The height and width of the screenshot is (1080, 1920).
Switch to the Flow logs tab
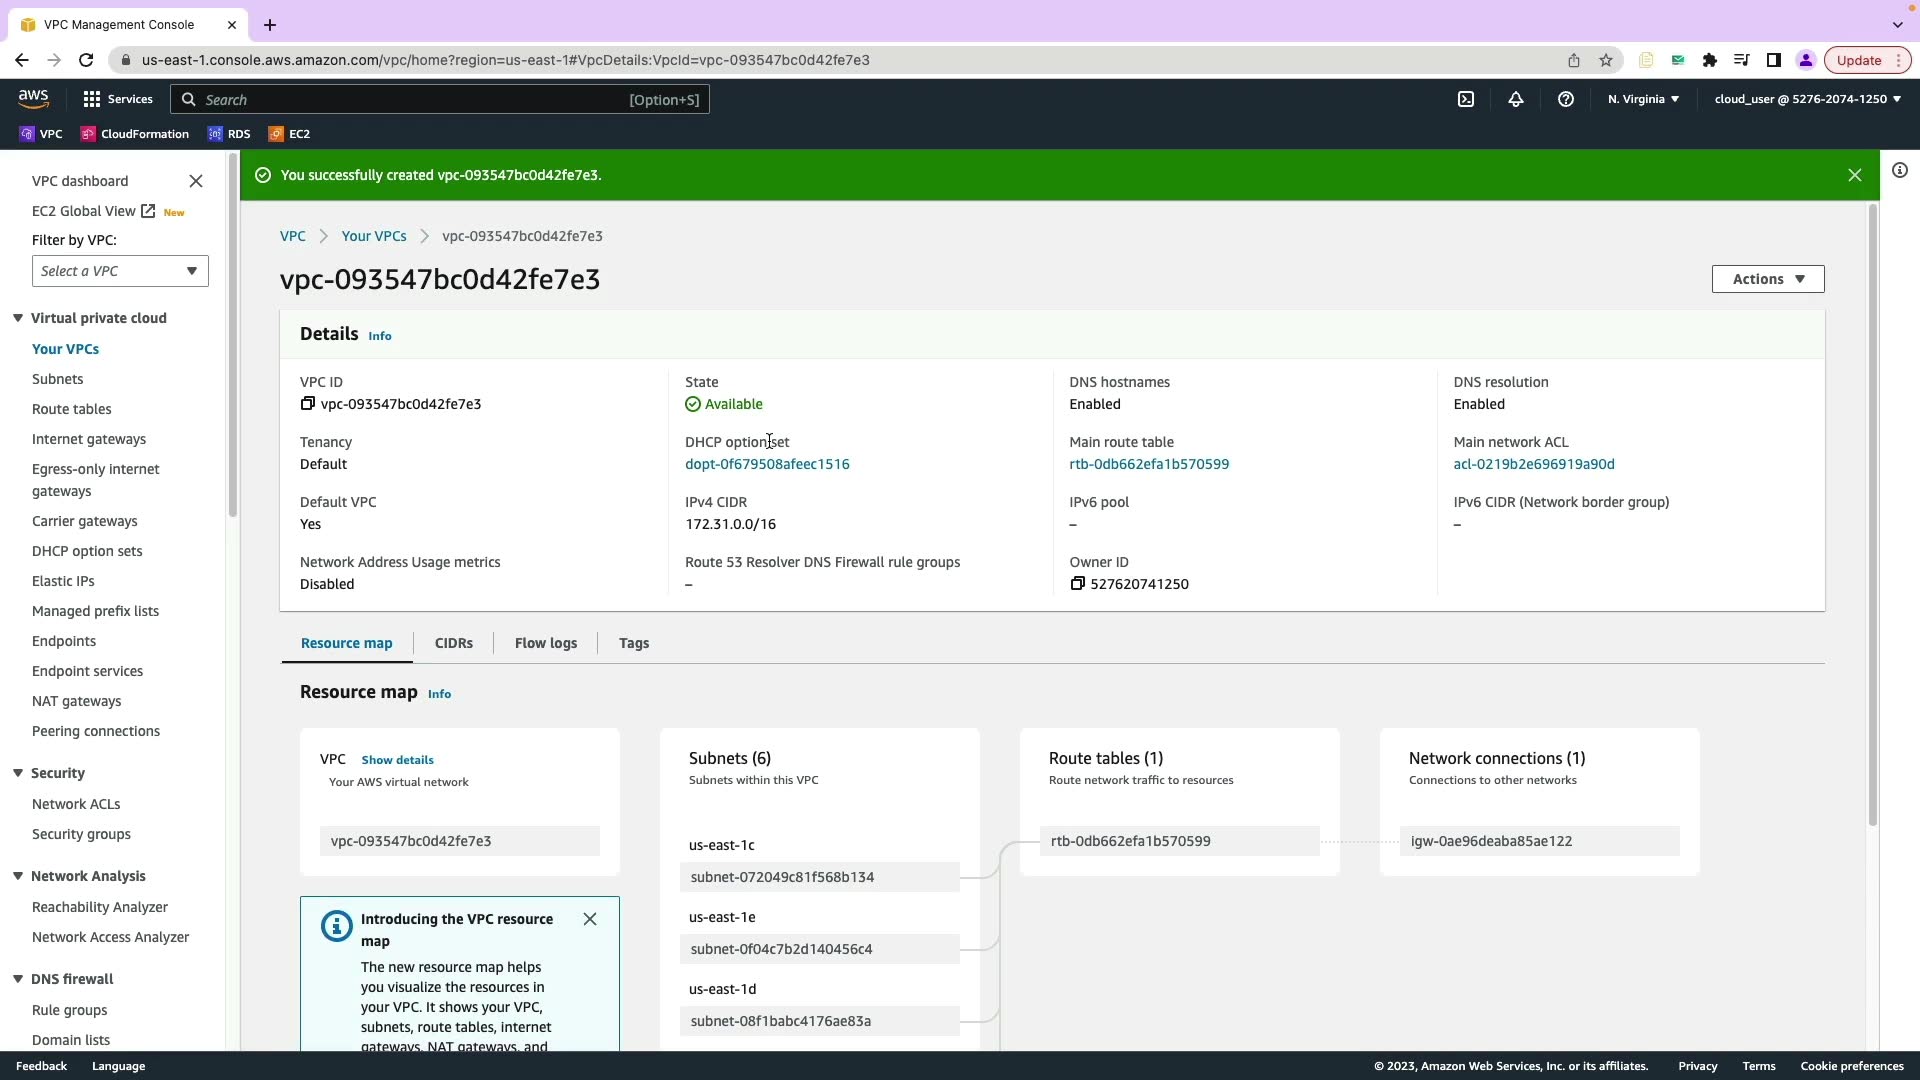545,643
